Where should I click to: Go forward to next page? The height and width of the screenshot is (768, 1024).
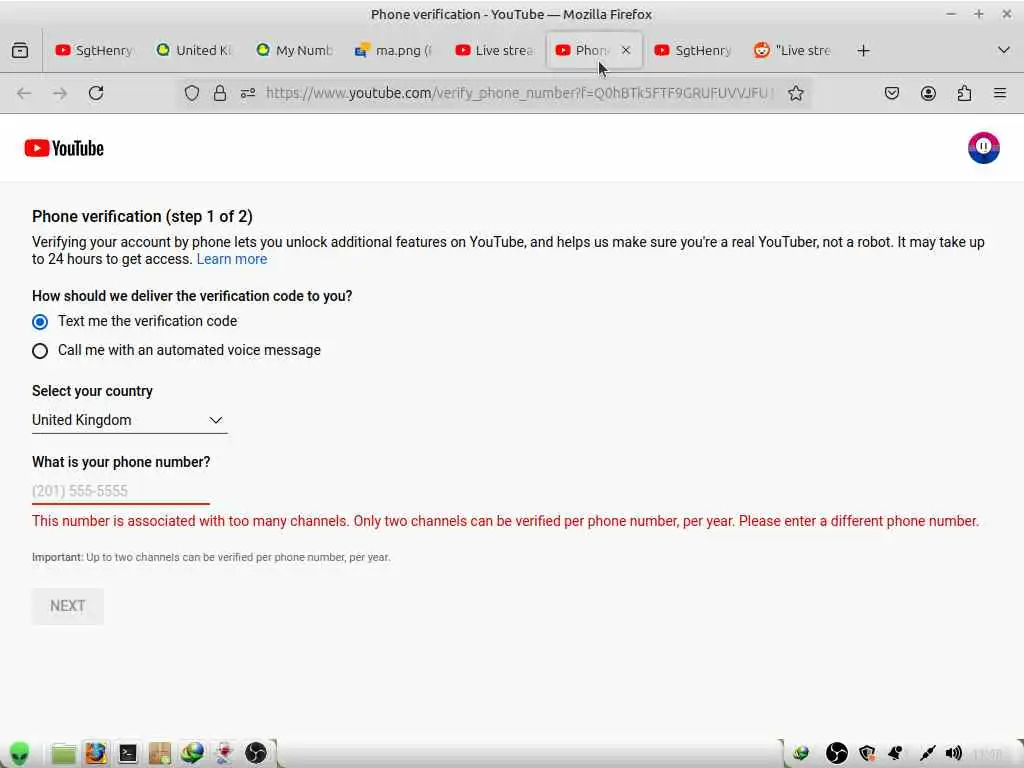coord(59,93)
